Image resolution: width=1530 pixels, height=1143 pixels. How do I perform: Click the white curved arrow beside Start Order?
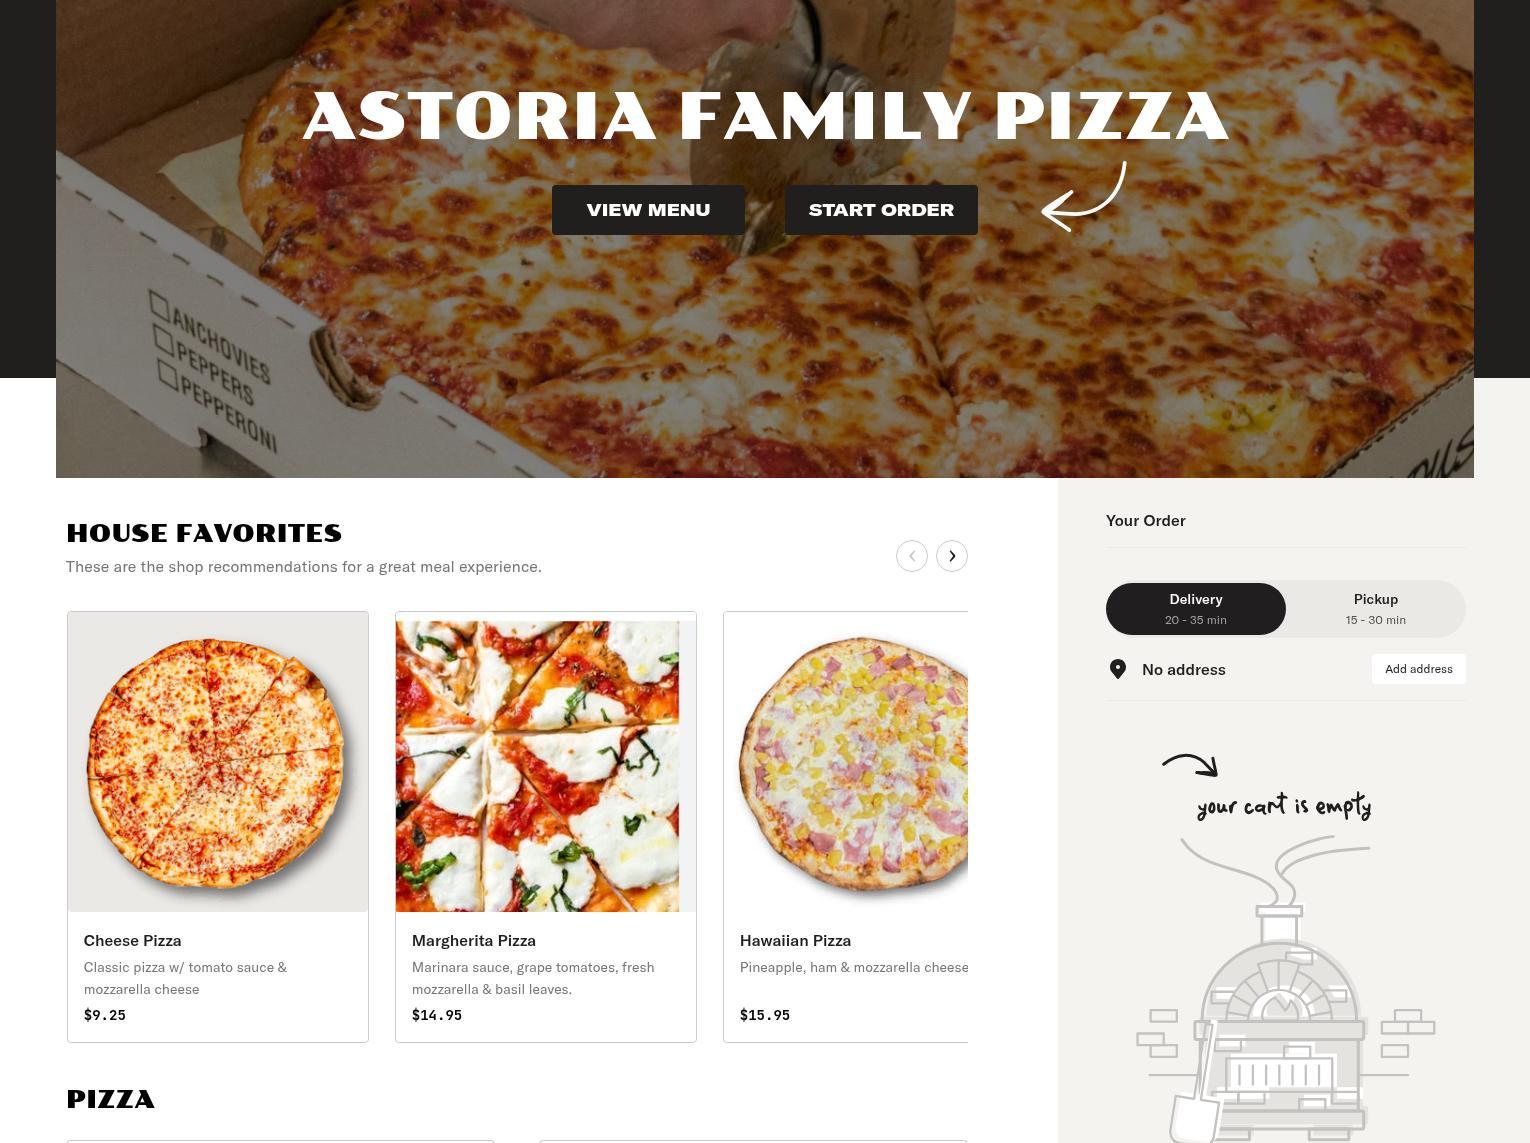(1084, 197)
